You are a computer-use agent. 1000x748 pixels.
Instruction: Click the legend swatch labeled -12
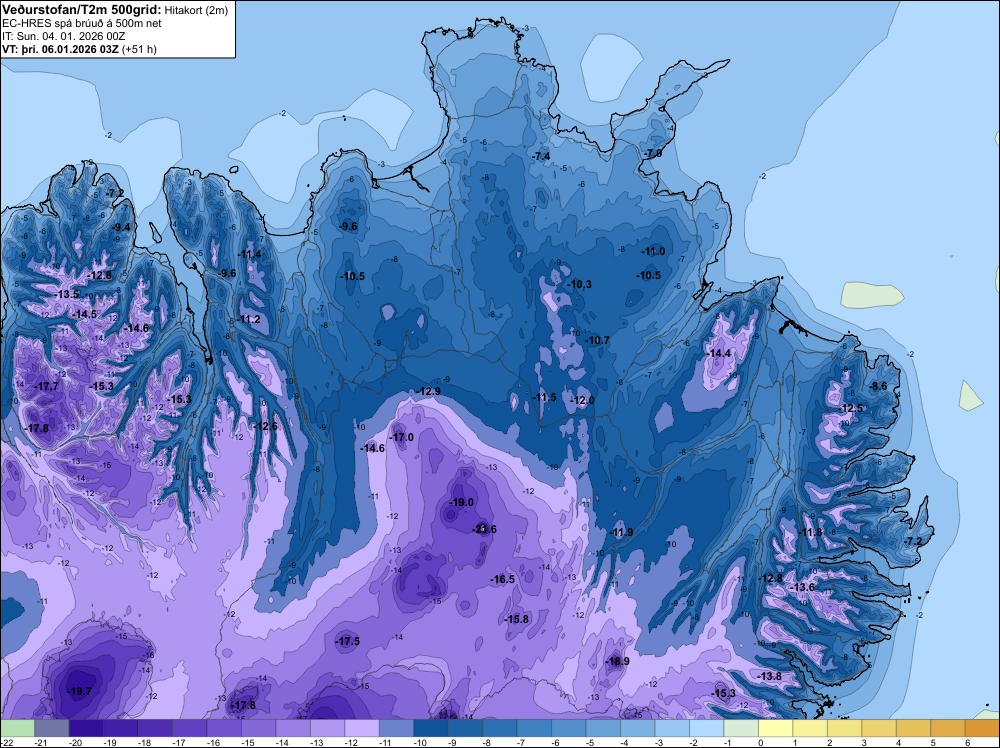pos(362,728)
